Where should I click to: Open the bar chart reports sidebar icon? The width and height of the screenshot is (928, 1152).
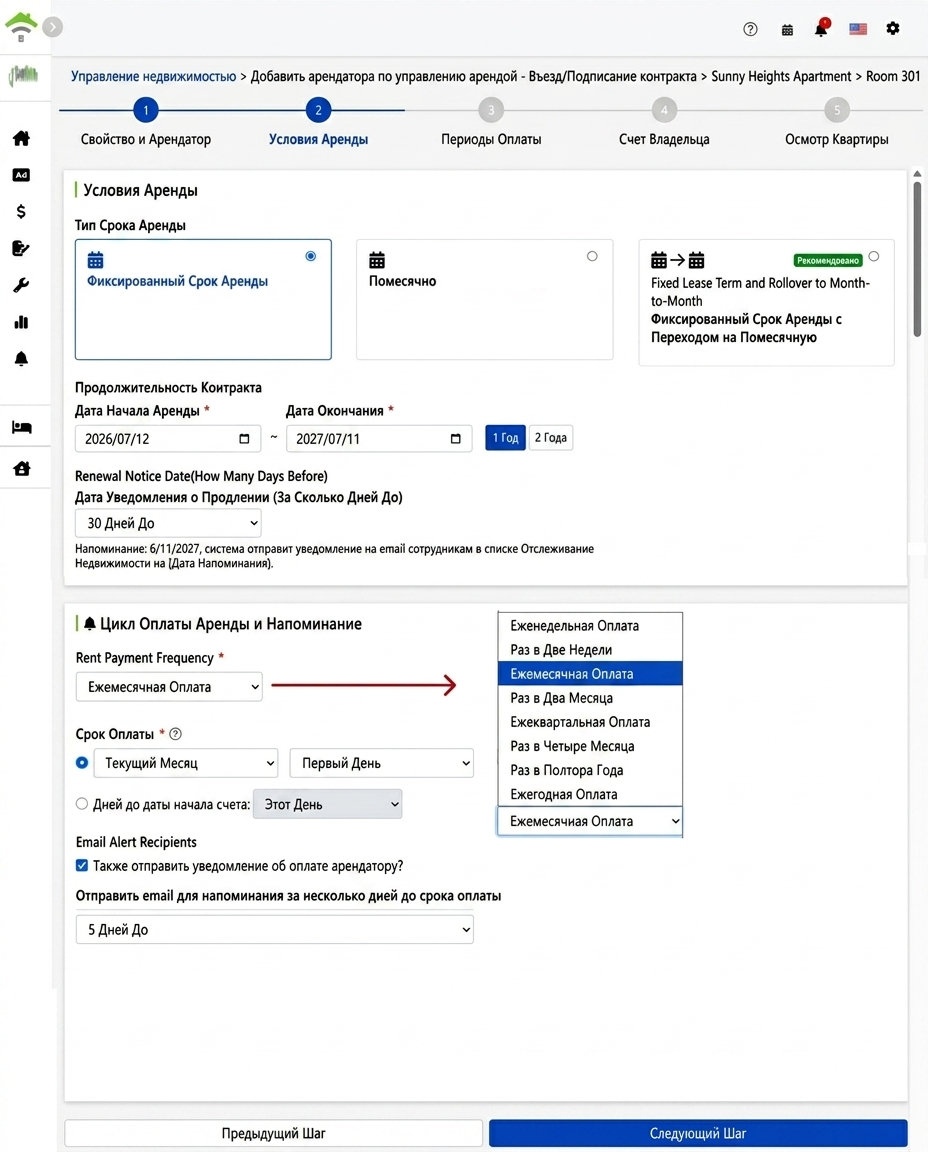pos(21,322)
